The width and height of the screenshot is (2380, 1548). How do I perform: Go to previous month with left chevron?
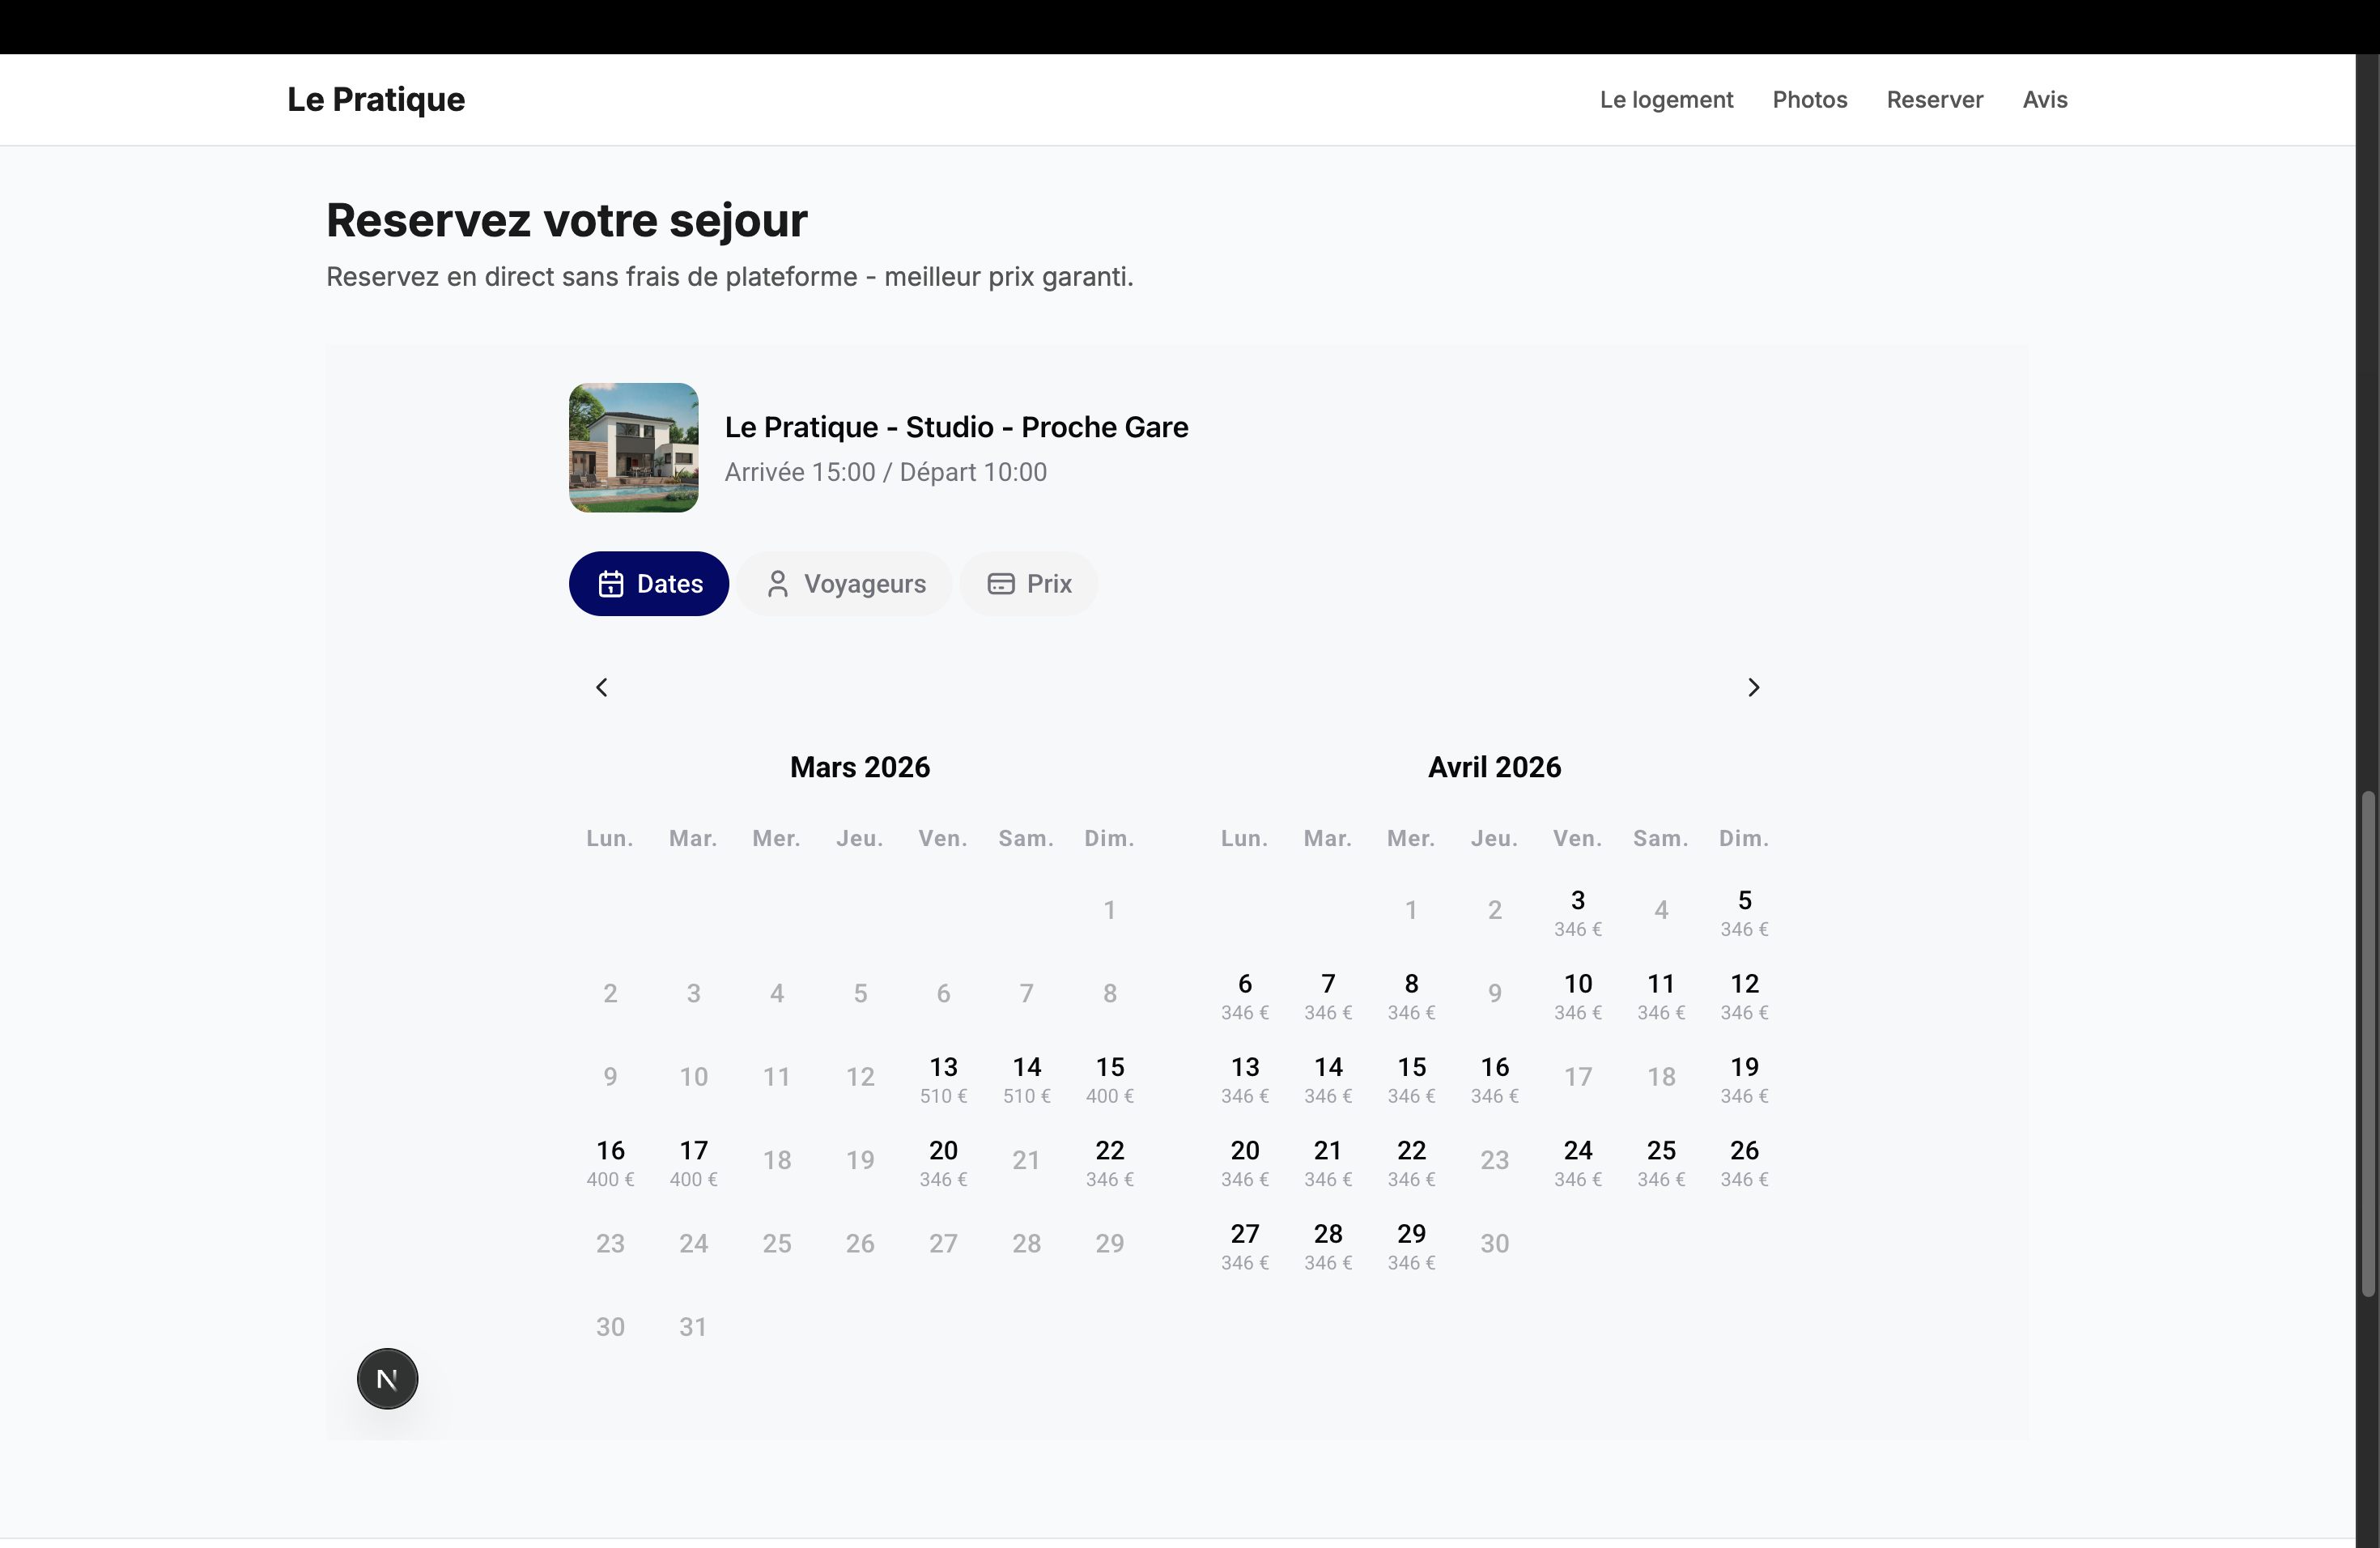[x=601, y=687]
